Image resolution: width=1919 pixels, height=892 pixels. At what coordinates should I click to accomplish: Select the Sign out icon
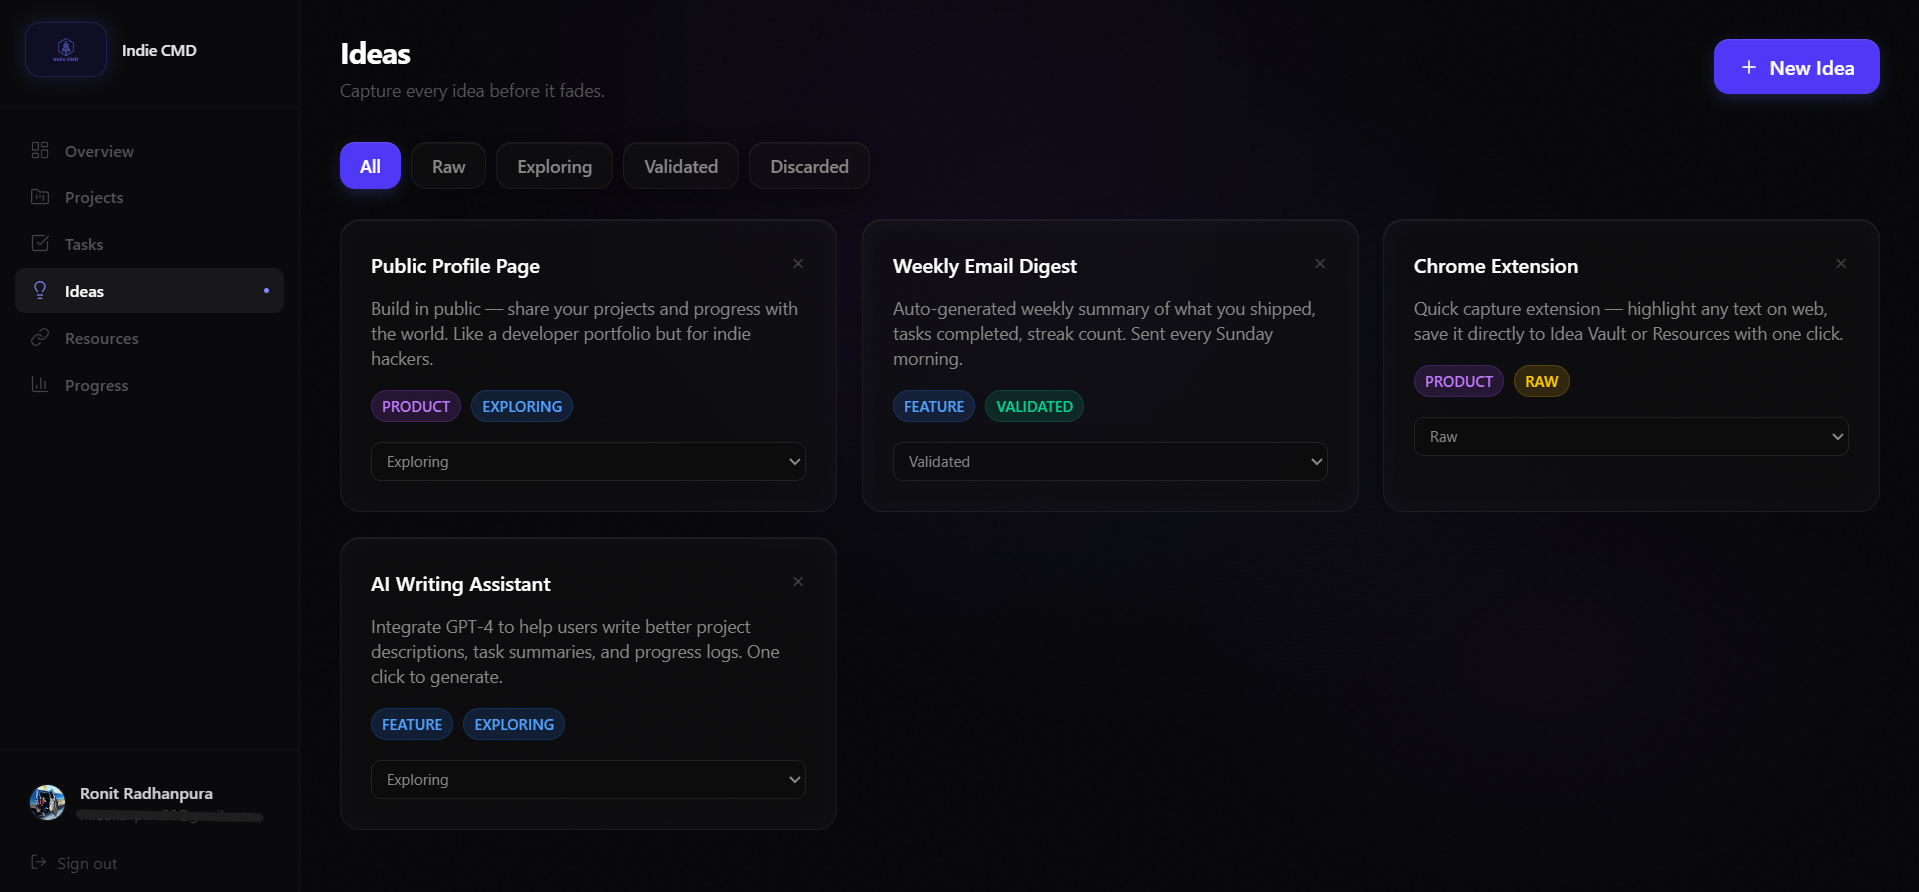coord(38,862)
